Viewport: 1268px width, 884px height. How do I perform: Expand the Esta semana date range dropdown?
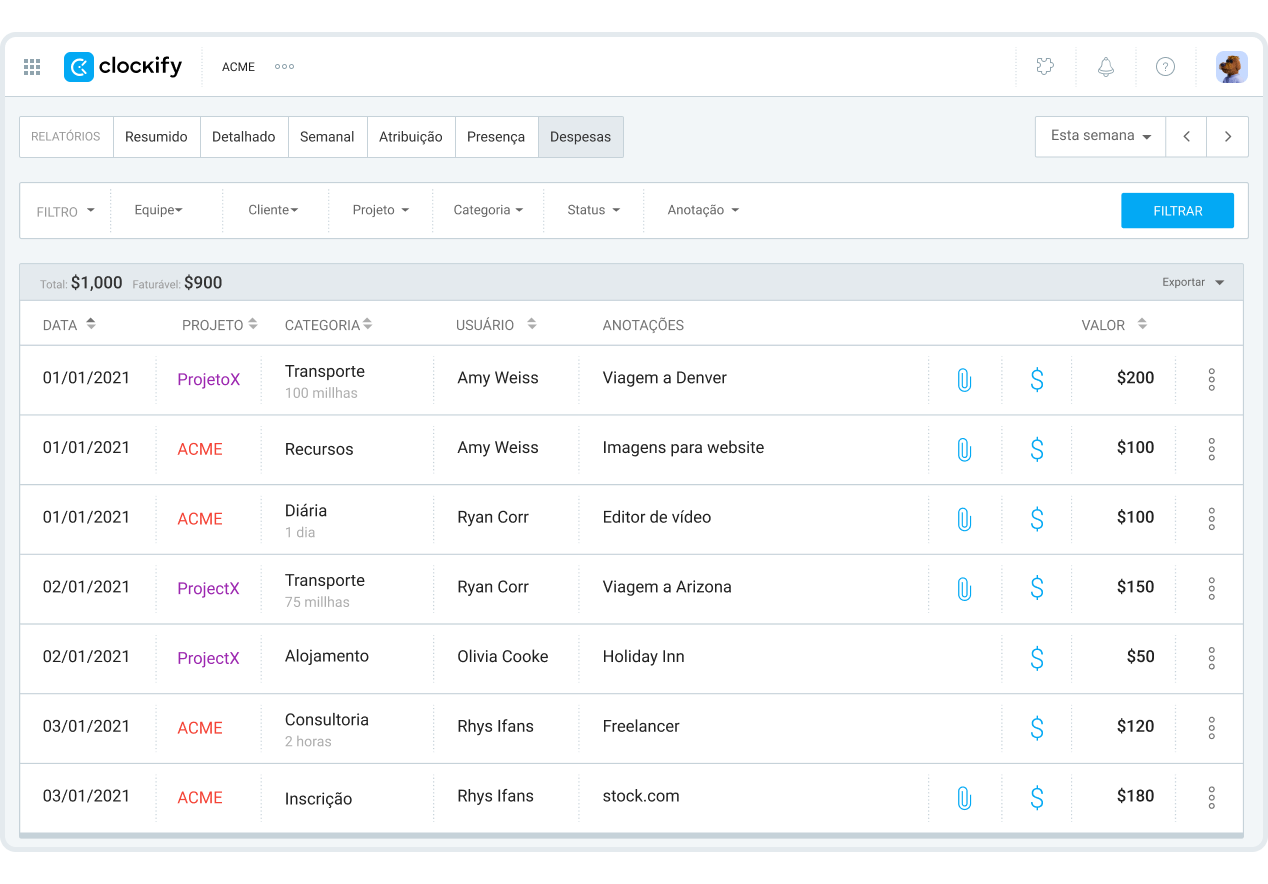click(x=1100, y=136)
